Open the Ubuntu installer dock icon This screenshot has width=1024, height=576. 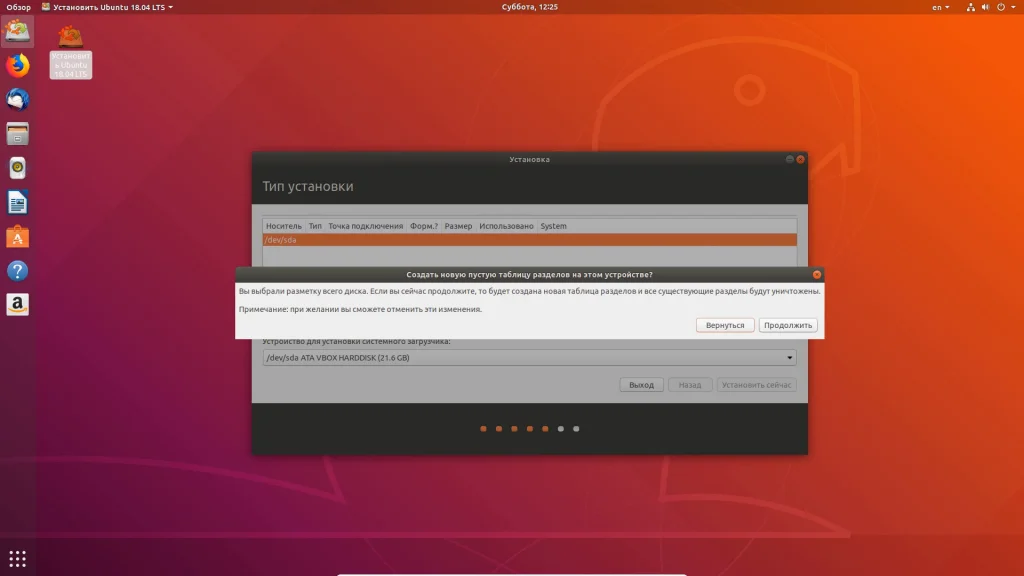point(17,31)
